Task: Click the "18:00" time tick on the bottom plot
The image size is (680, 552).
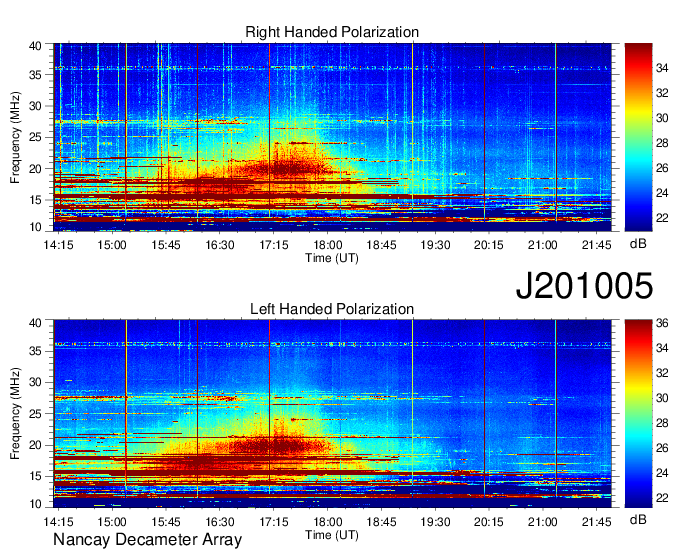Action: click(327, 522)
